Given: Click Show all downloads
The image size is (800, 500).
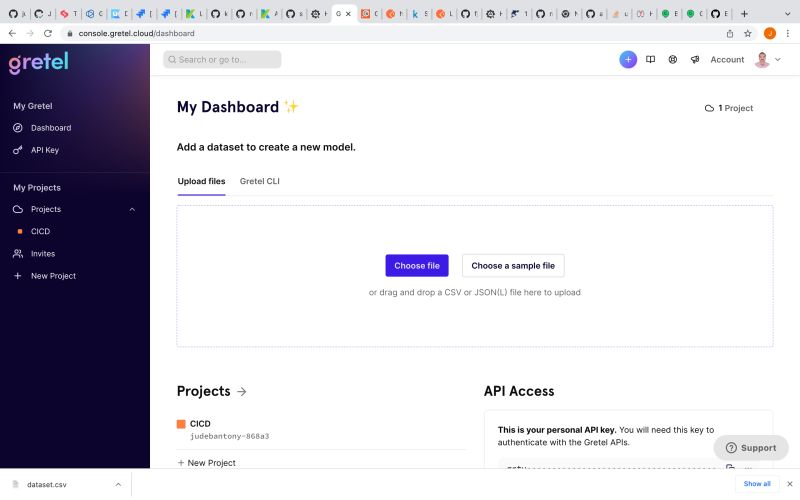Looking at the screenshot, I should [x=757, y=484].
